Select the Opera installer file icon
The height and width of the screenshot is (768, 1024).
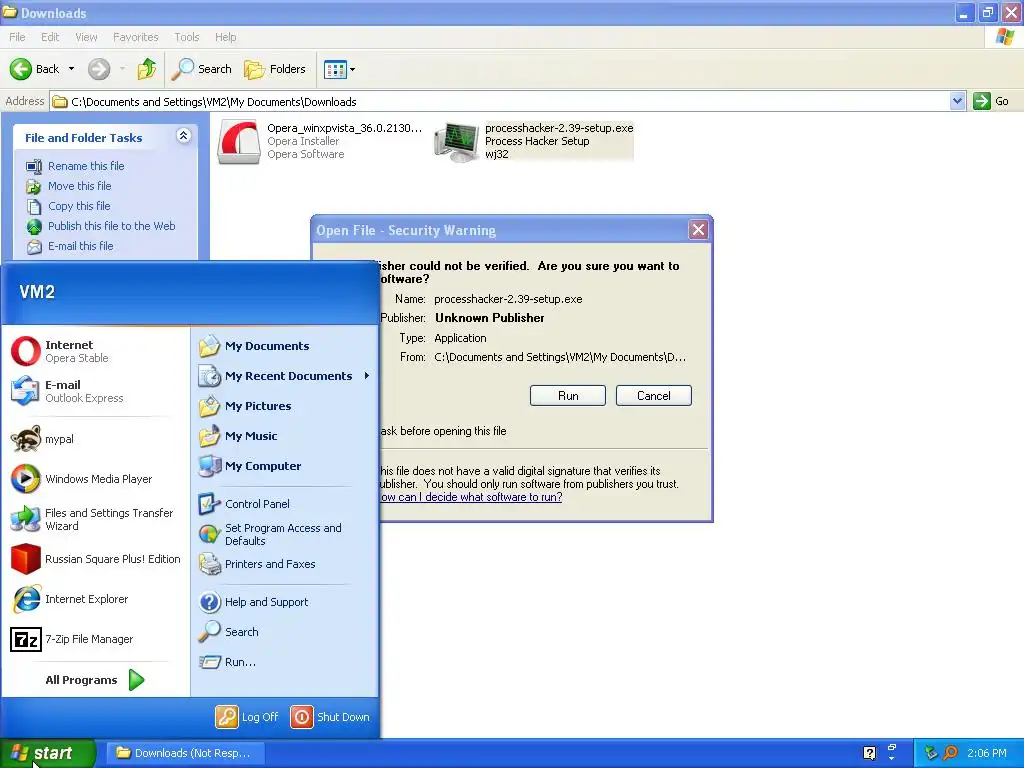[x=238, y=141]
